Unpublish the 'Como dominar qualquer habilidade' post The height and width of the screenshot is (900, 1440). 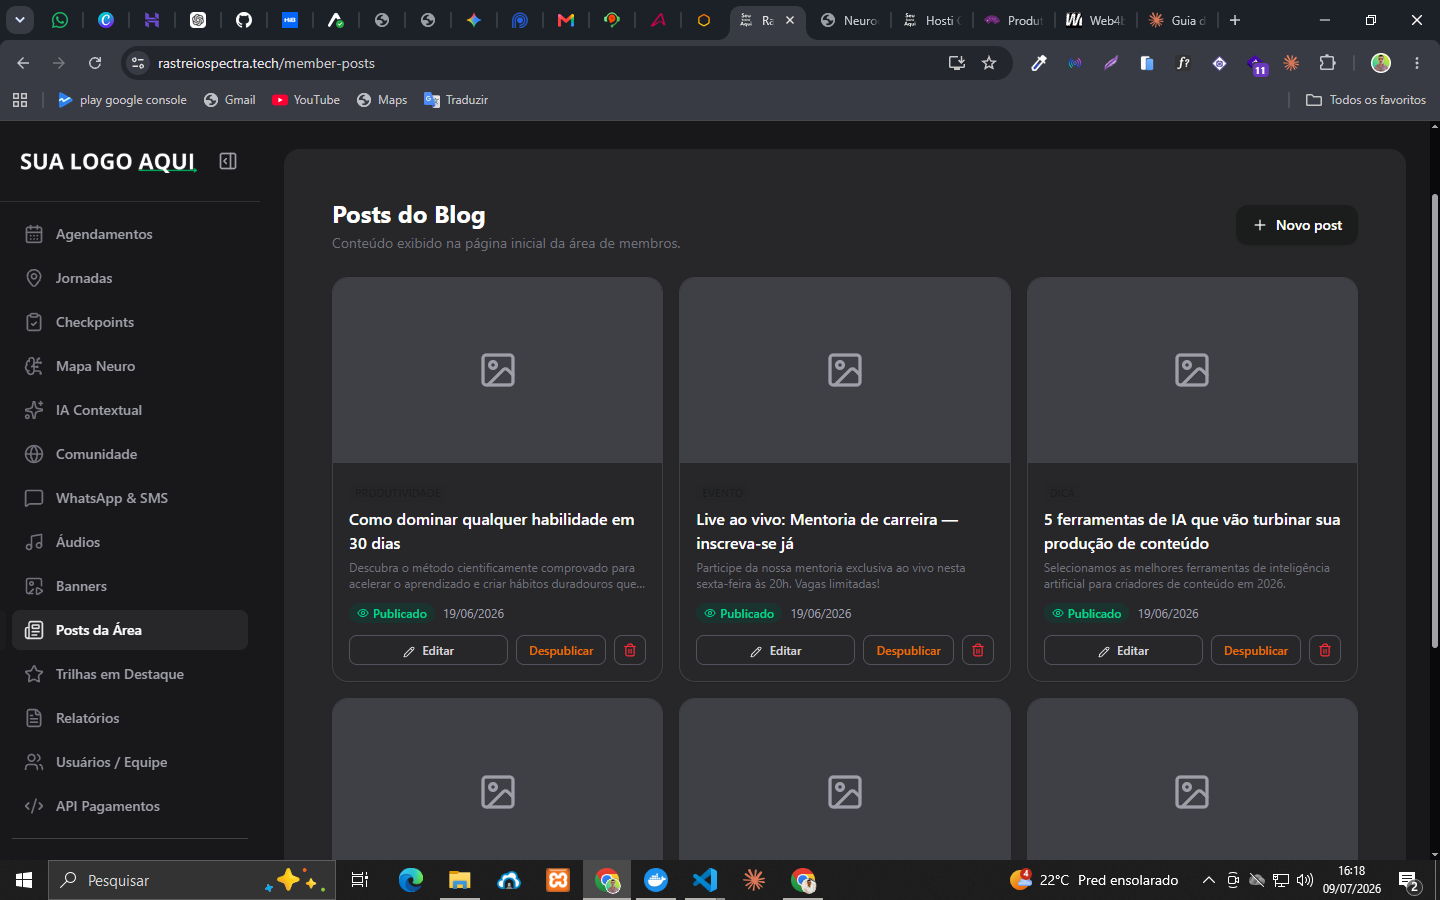point(561,650)
